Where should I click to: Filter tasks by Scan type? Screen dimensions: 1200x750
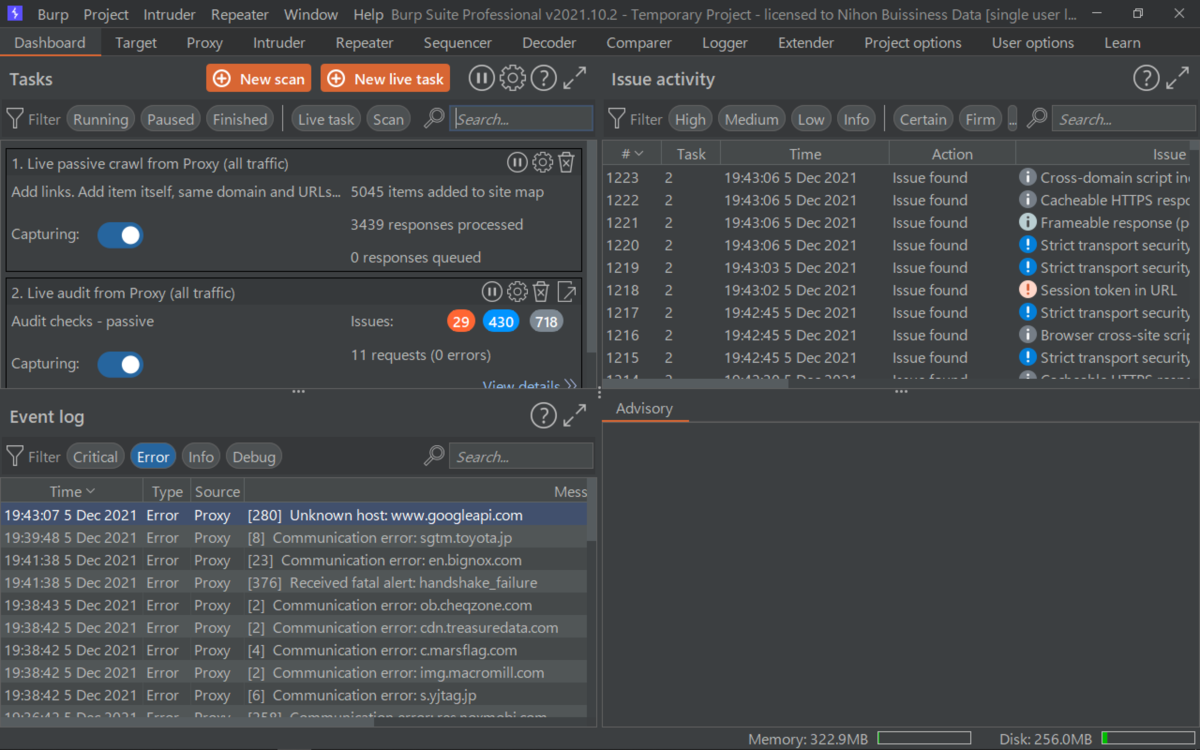click(388, 119)
